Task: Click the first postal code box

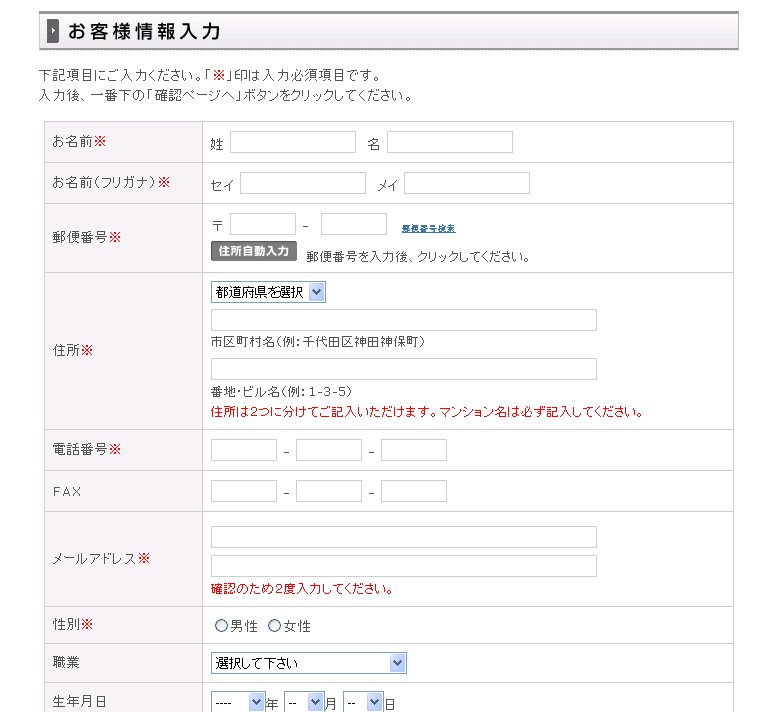Action: tap(262, 224)
